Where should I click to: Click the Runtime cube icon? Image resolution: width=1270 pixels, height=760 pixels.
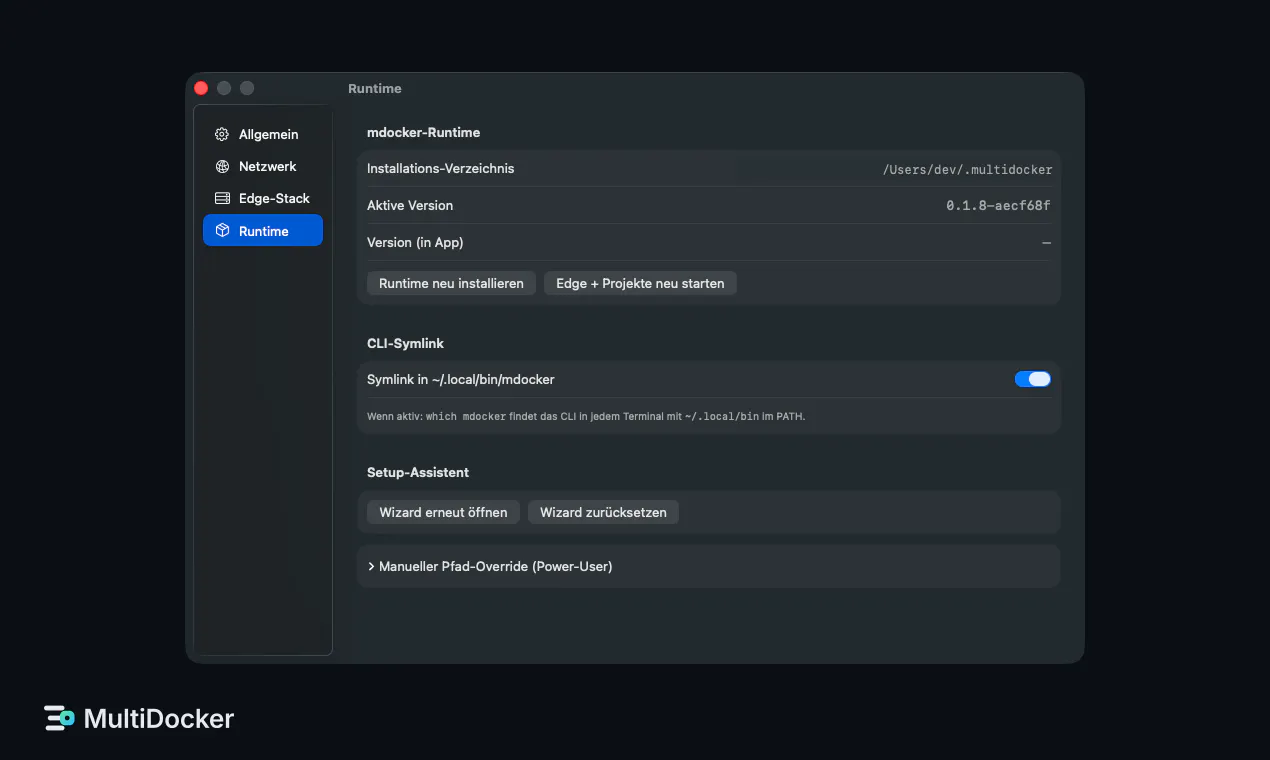(222, 230)
